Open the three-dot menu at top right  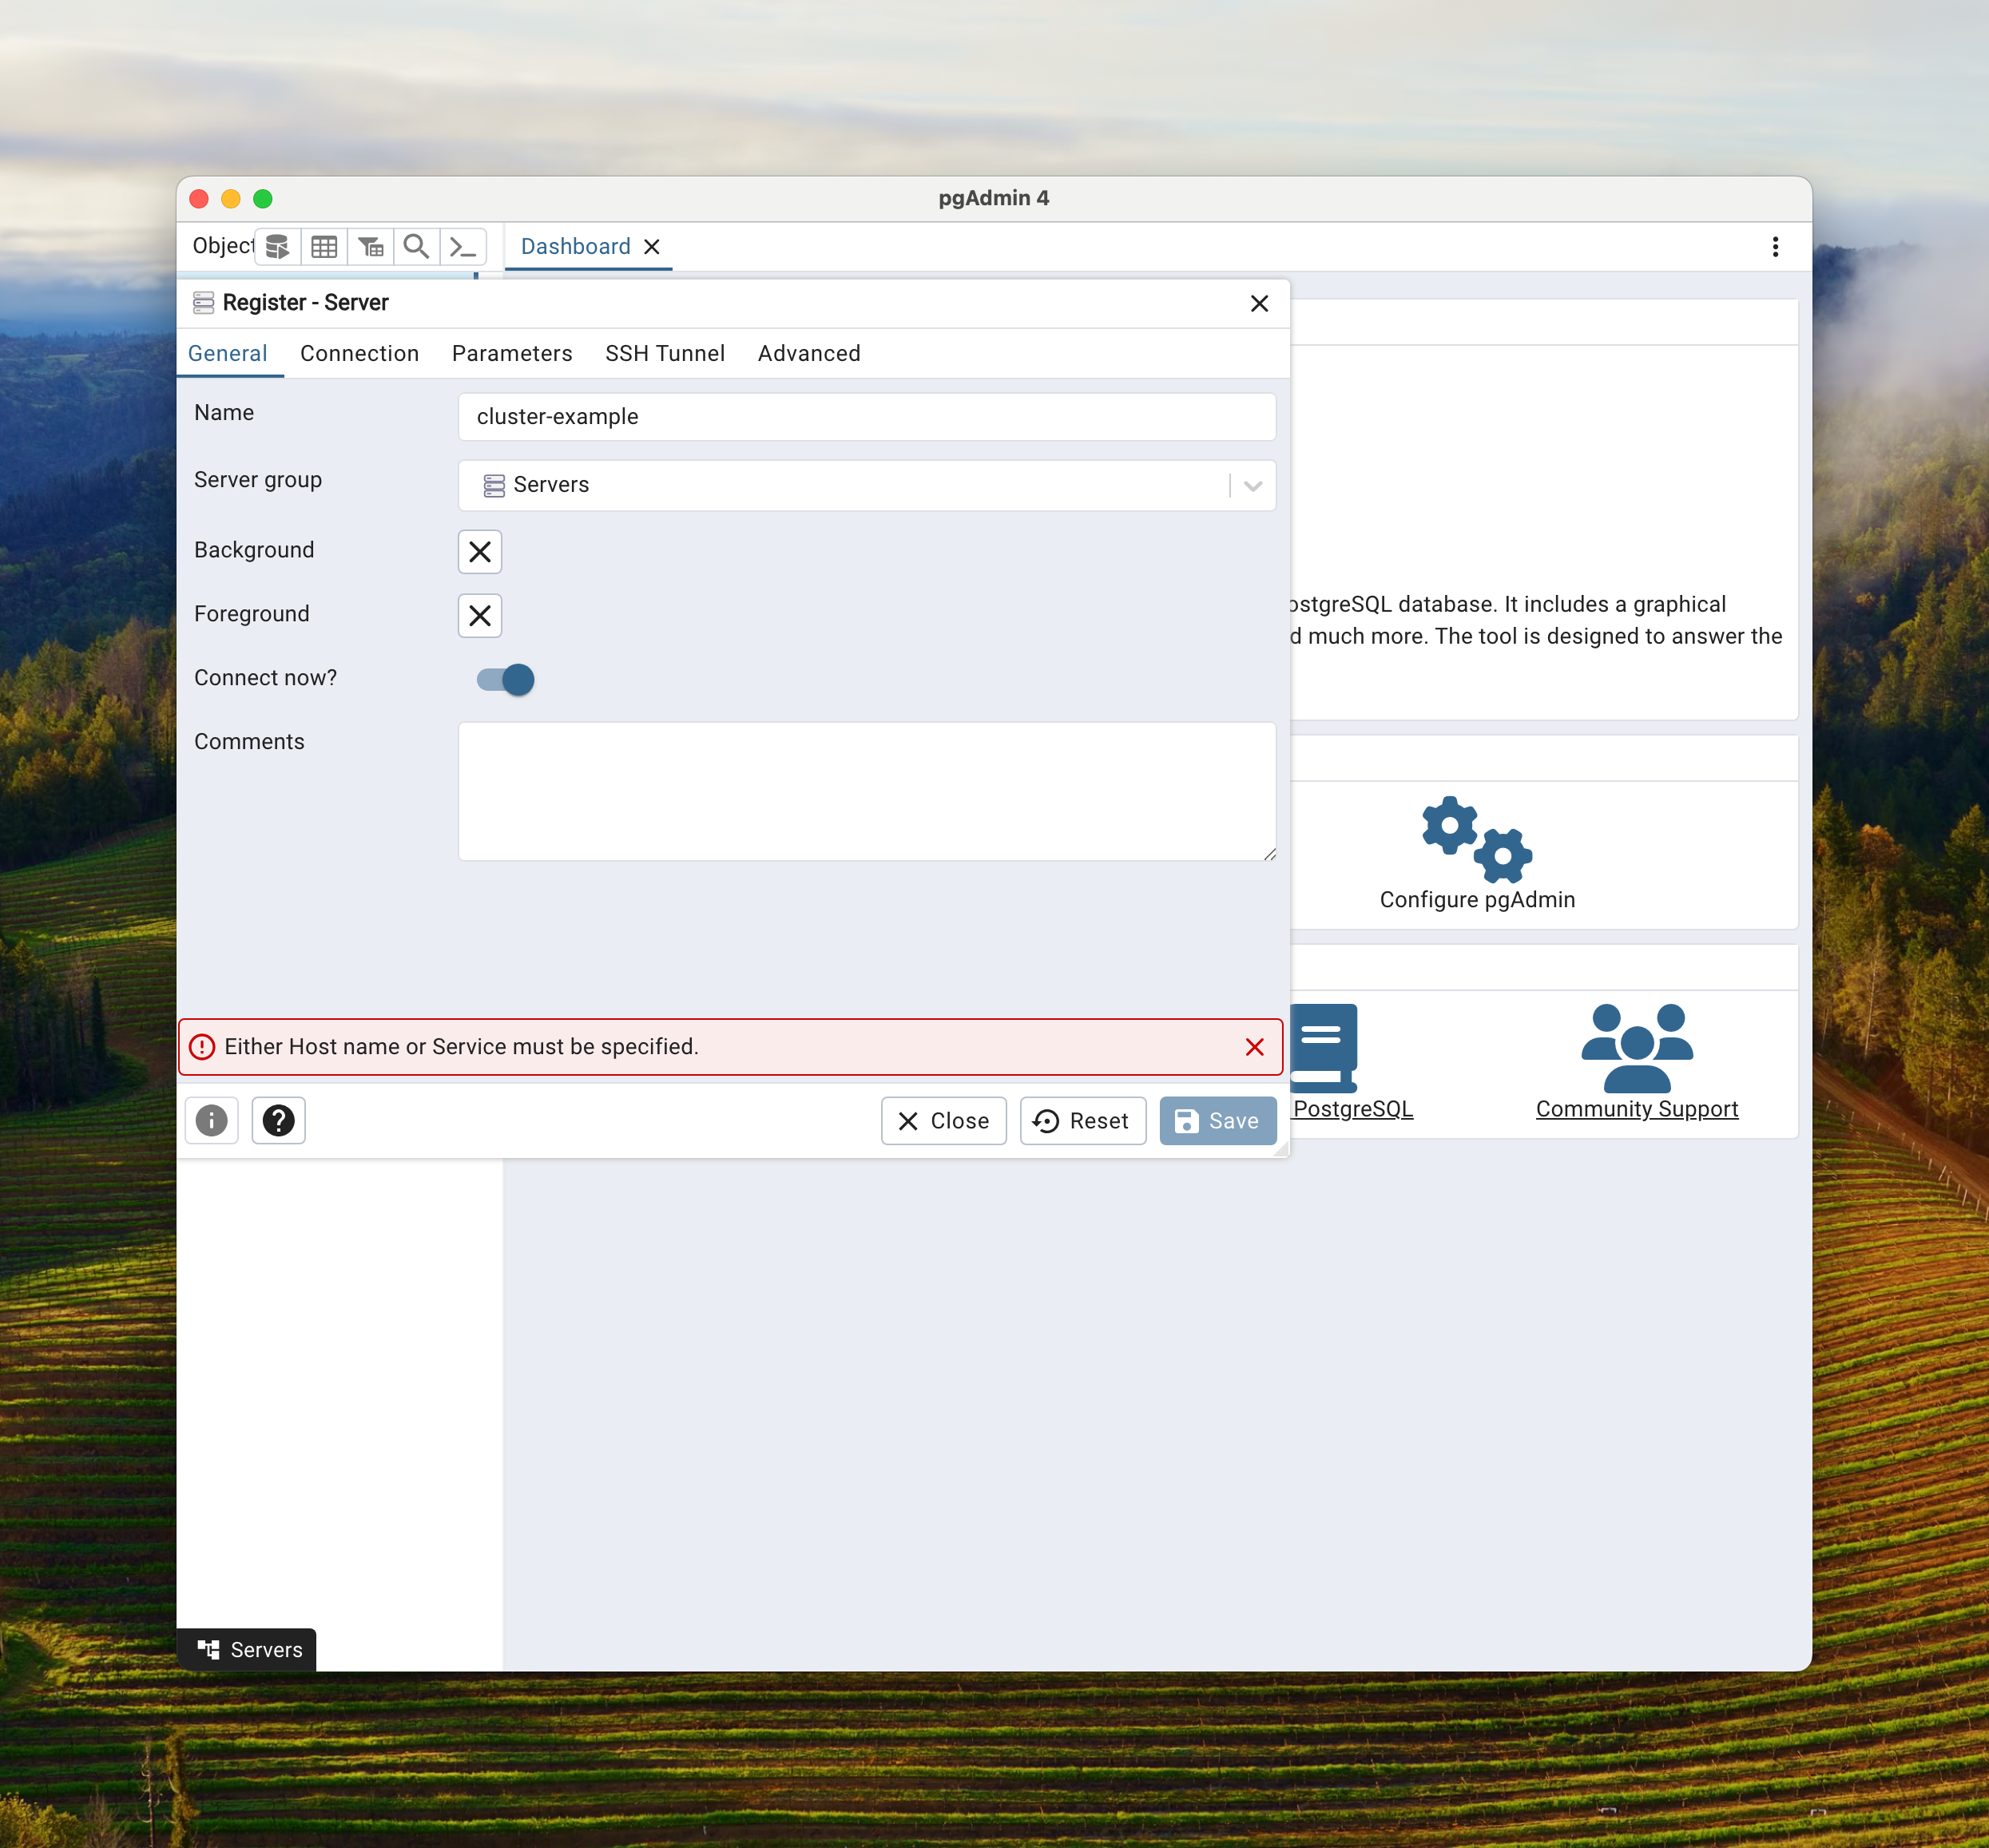tap(1775, 247)
